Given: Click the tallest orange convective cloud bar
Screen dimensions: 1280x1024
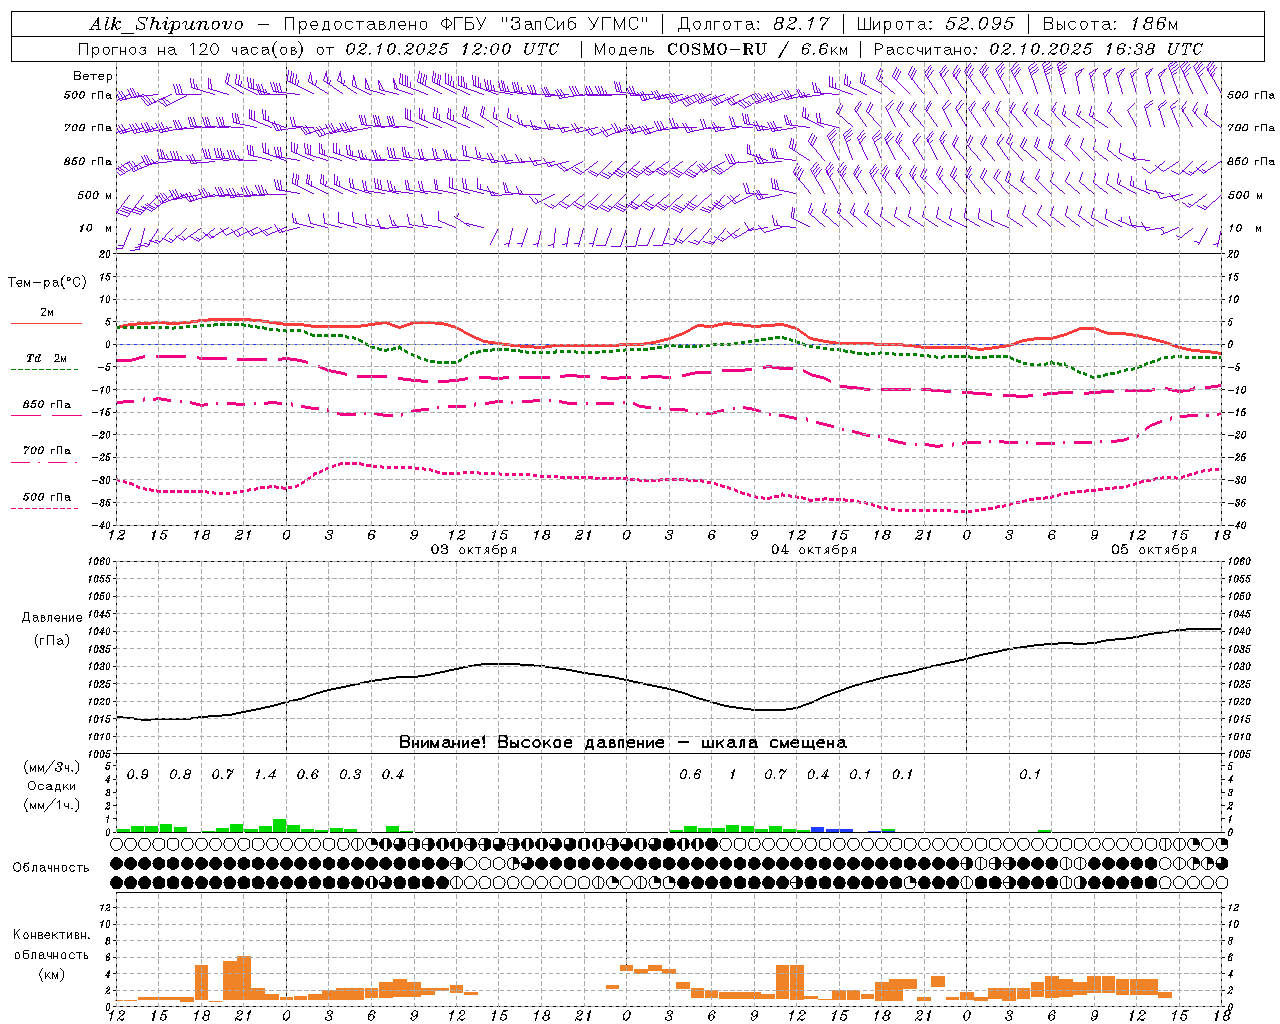Looking at the screenshot, I should (x=244, y=978).
